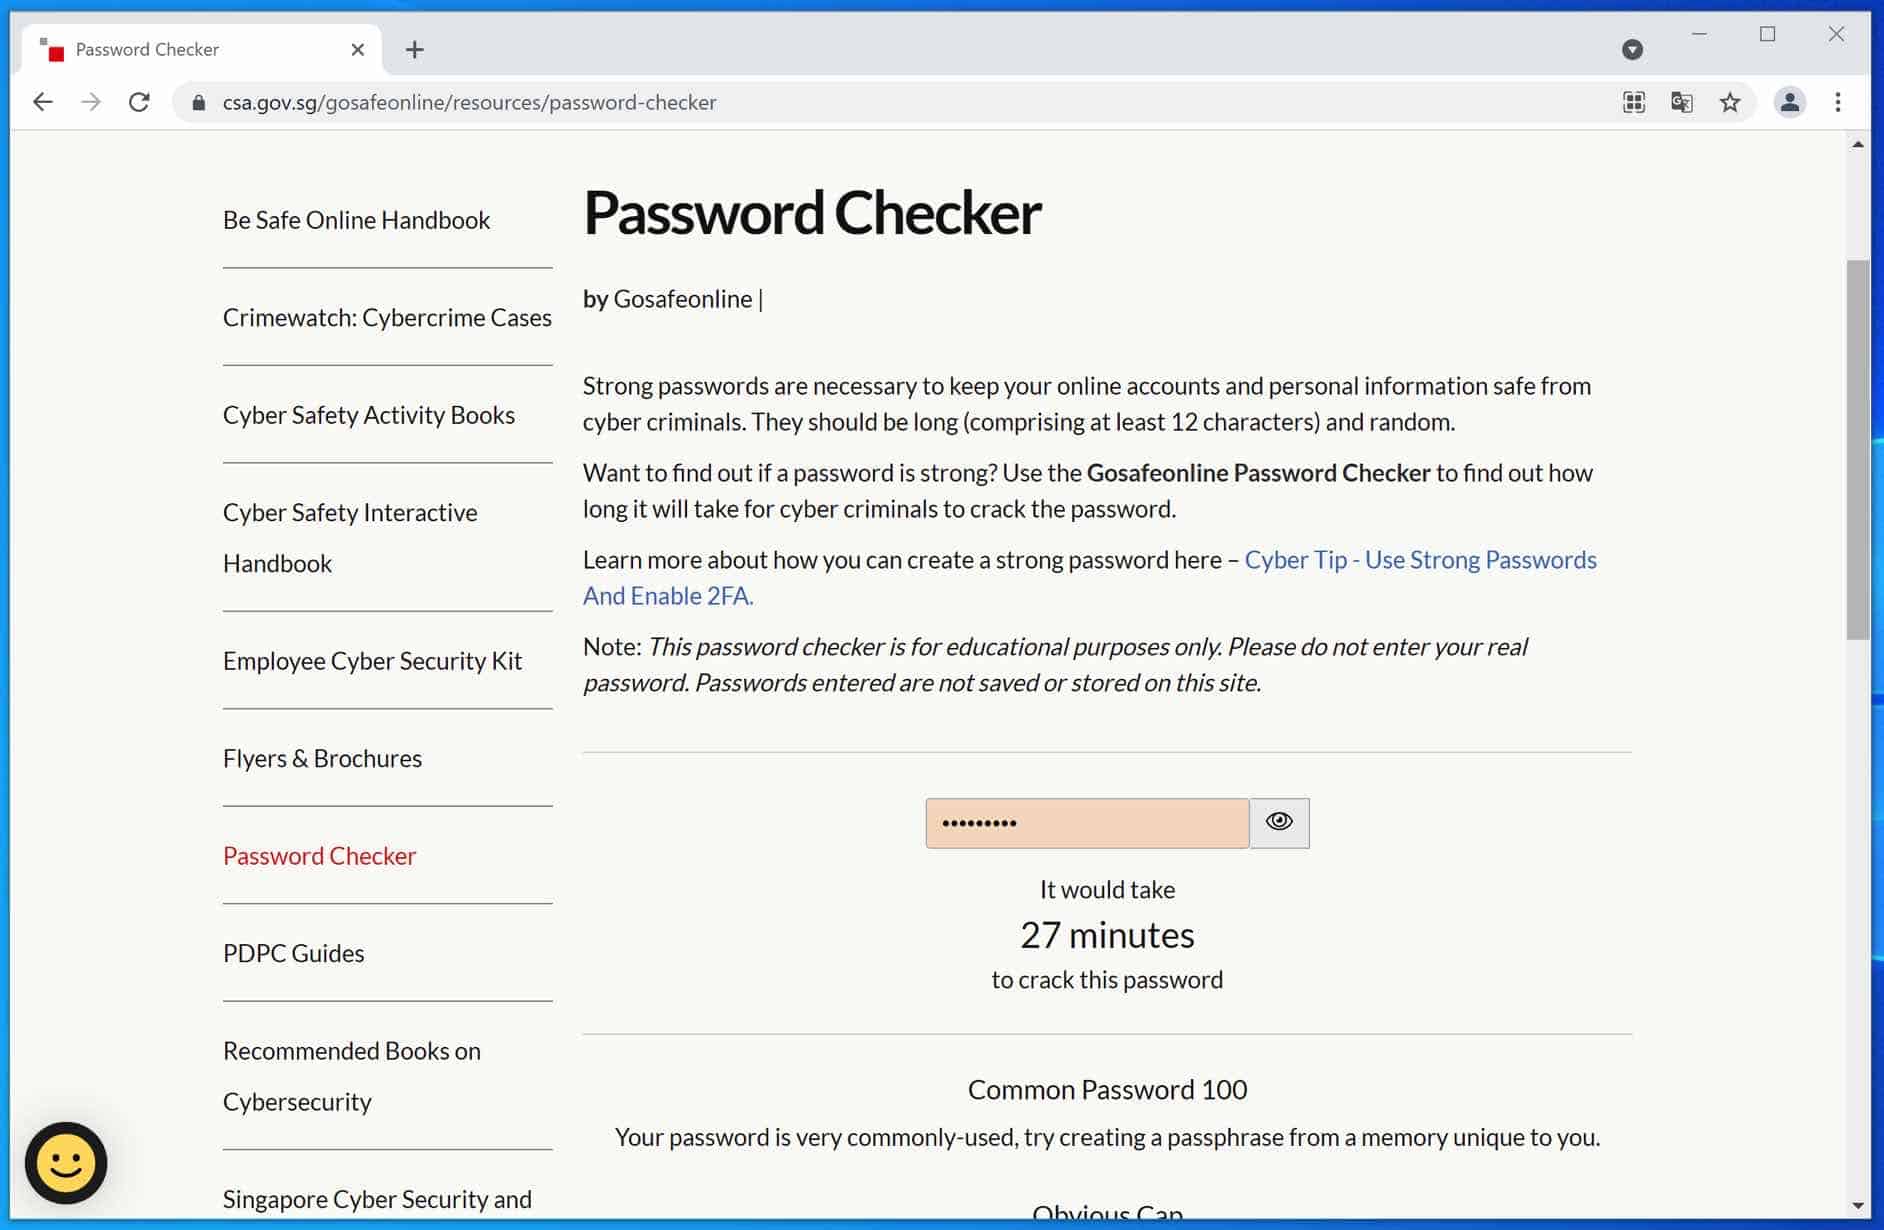The height and width of the screenshot is (1230, 1884).
Task: View site info via the padlock icon
Action: [199, 102]
